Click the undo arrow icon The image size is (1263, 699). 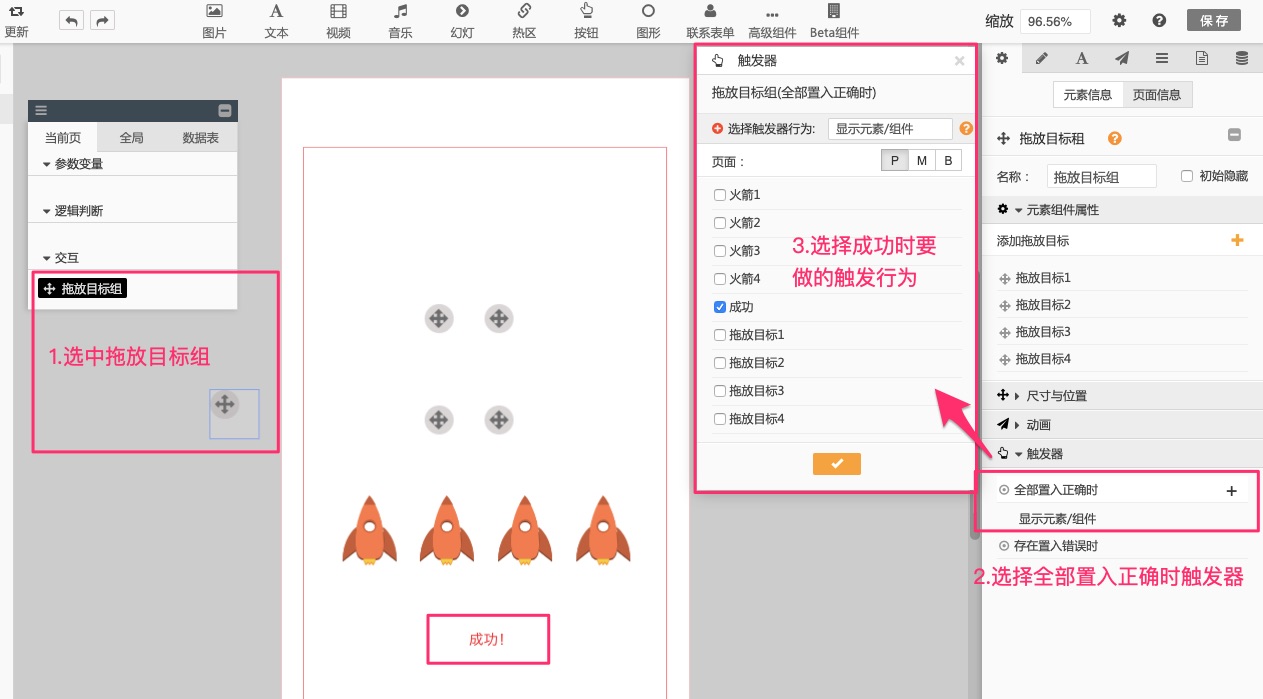(71, 20)
